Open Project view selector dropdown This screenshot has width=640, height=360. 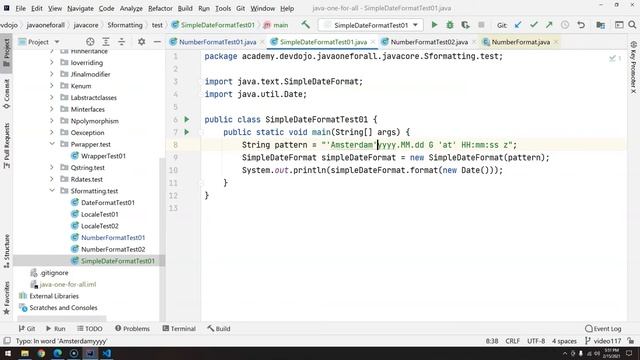[x=39, y=42]
